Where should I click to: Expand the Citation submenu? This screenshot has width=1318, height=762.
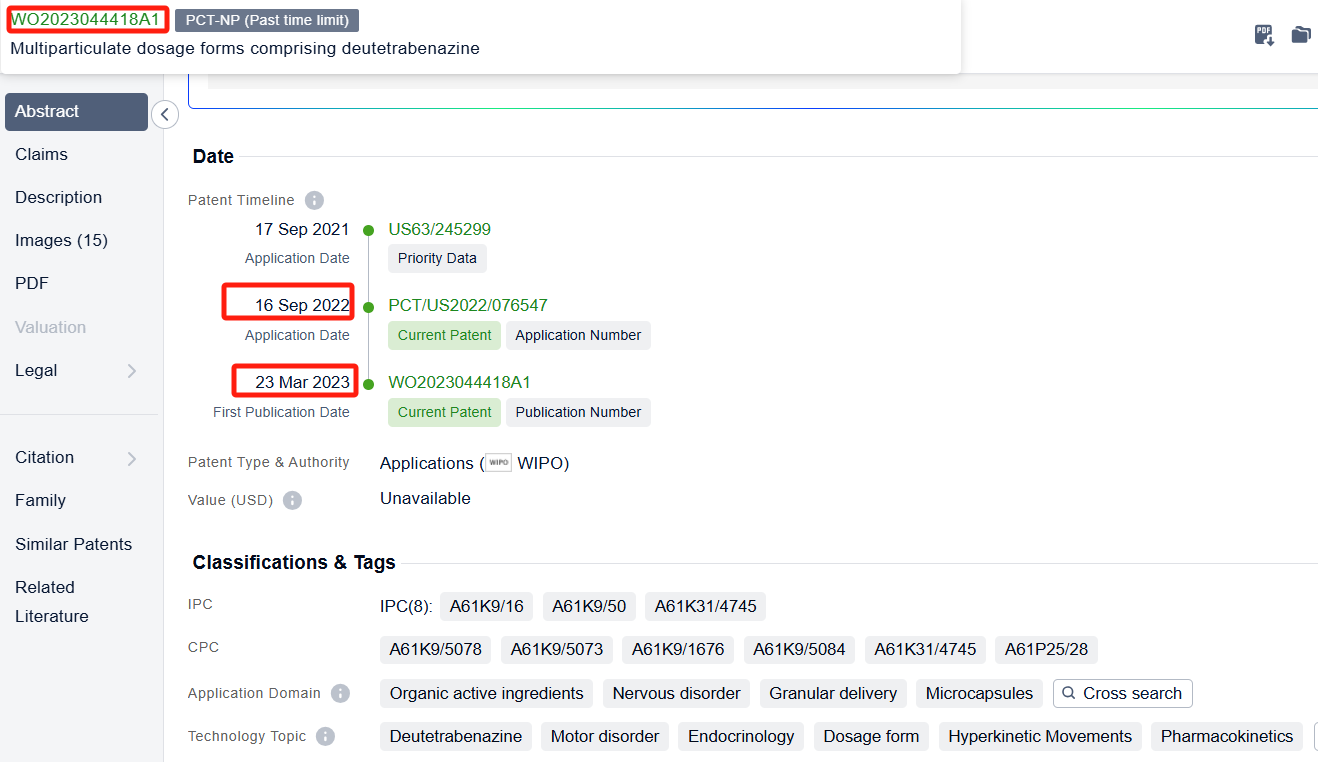[132, 458]
